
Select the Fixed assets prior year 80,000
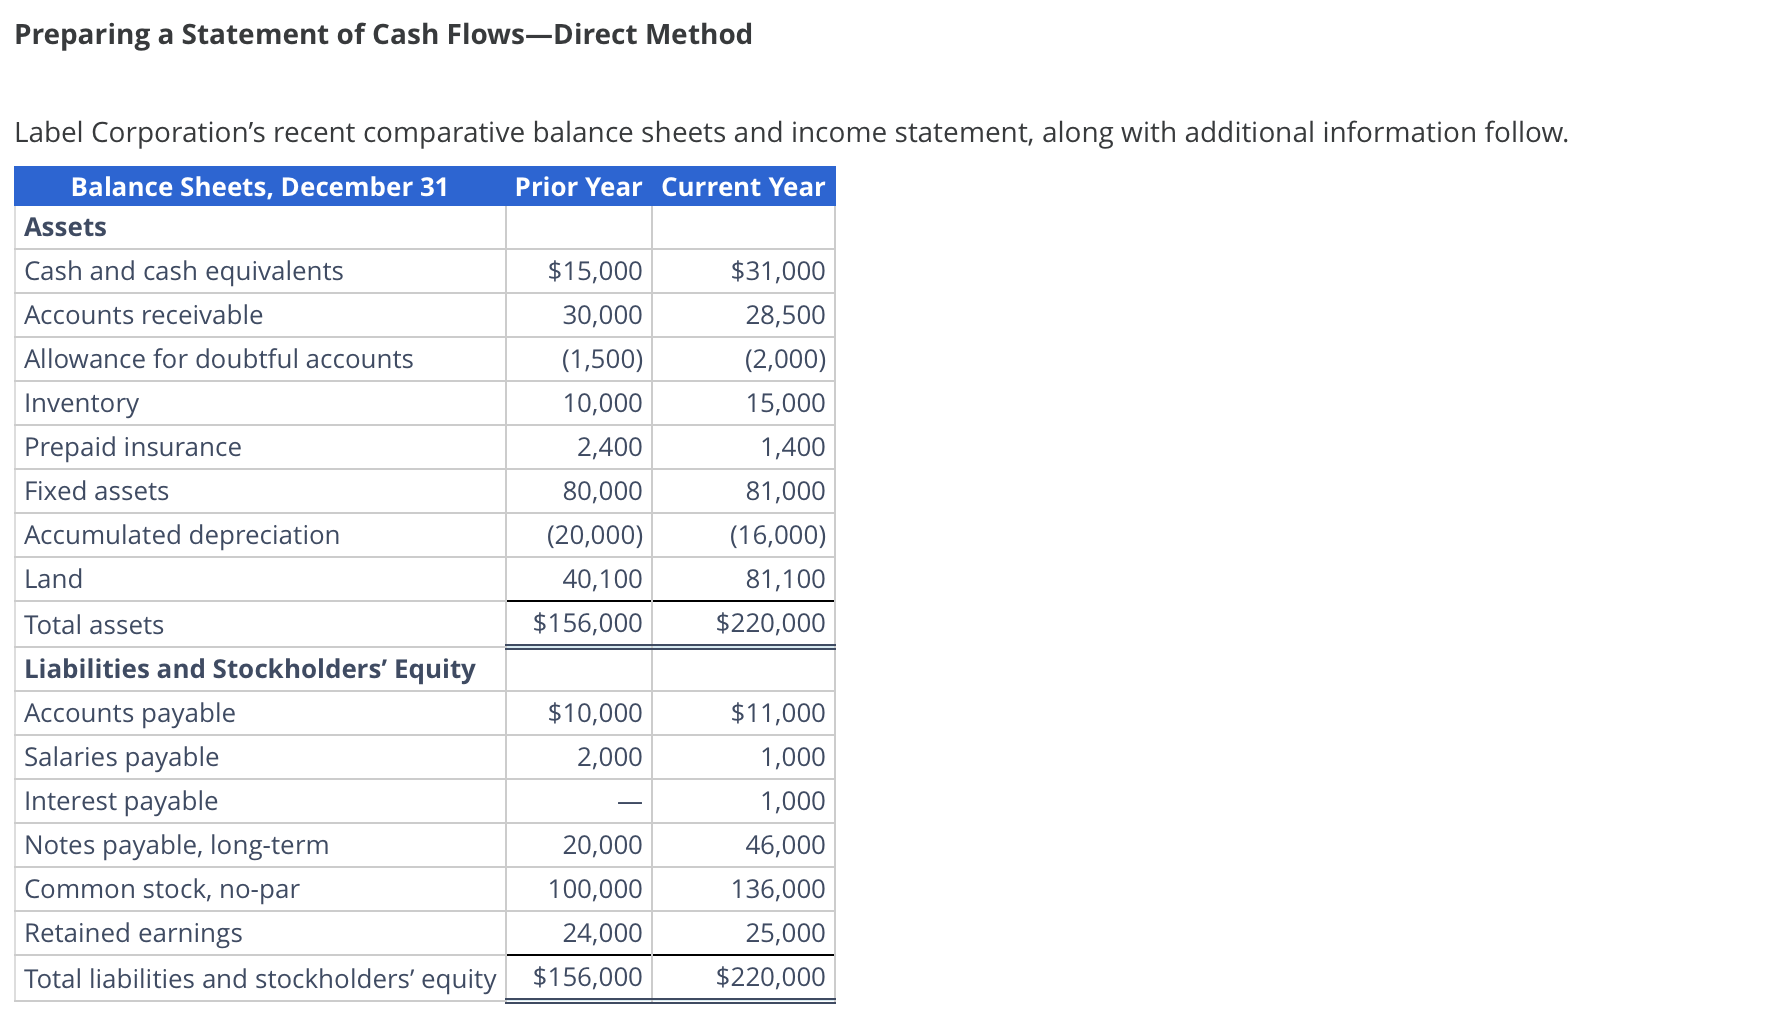pos(602,490)
